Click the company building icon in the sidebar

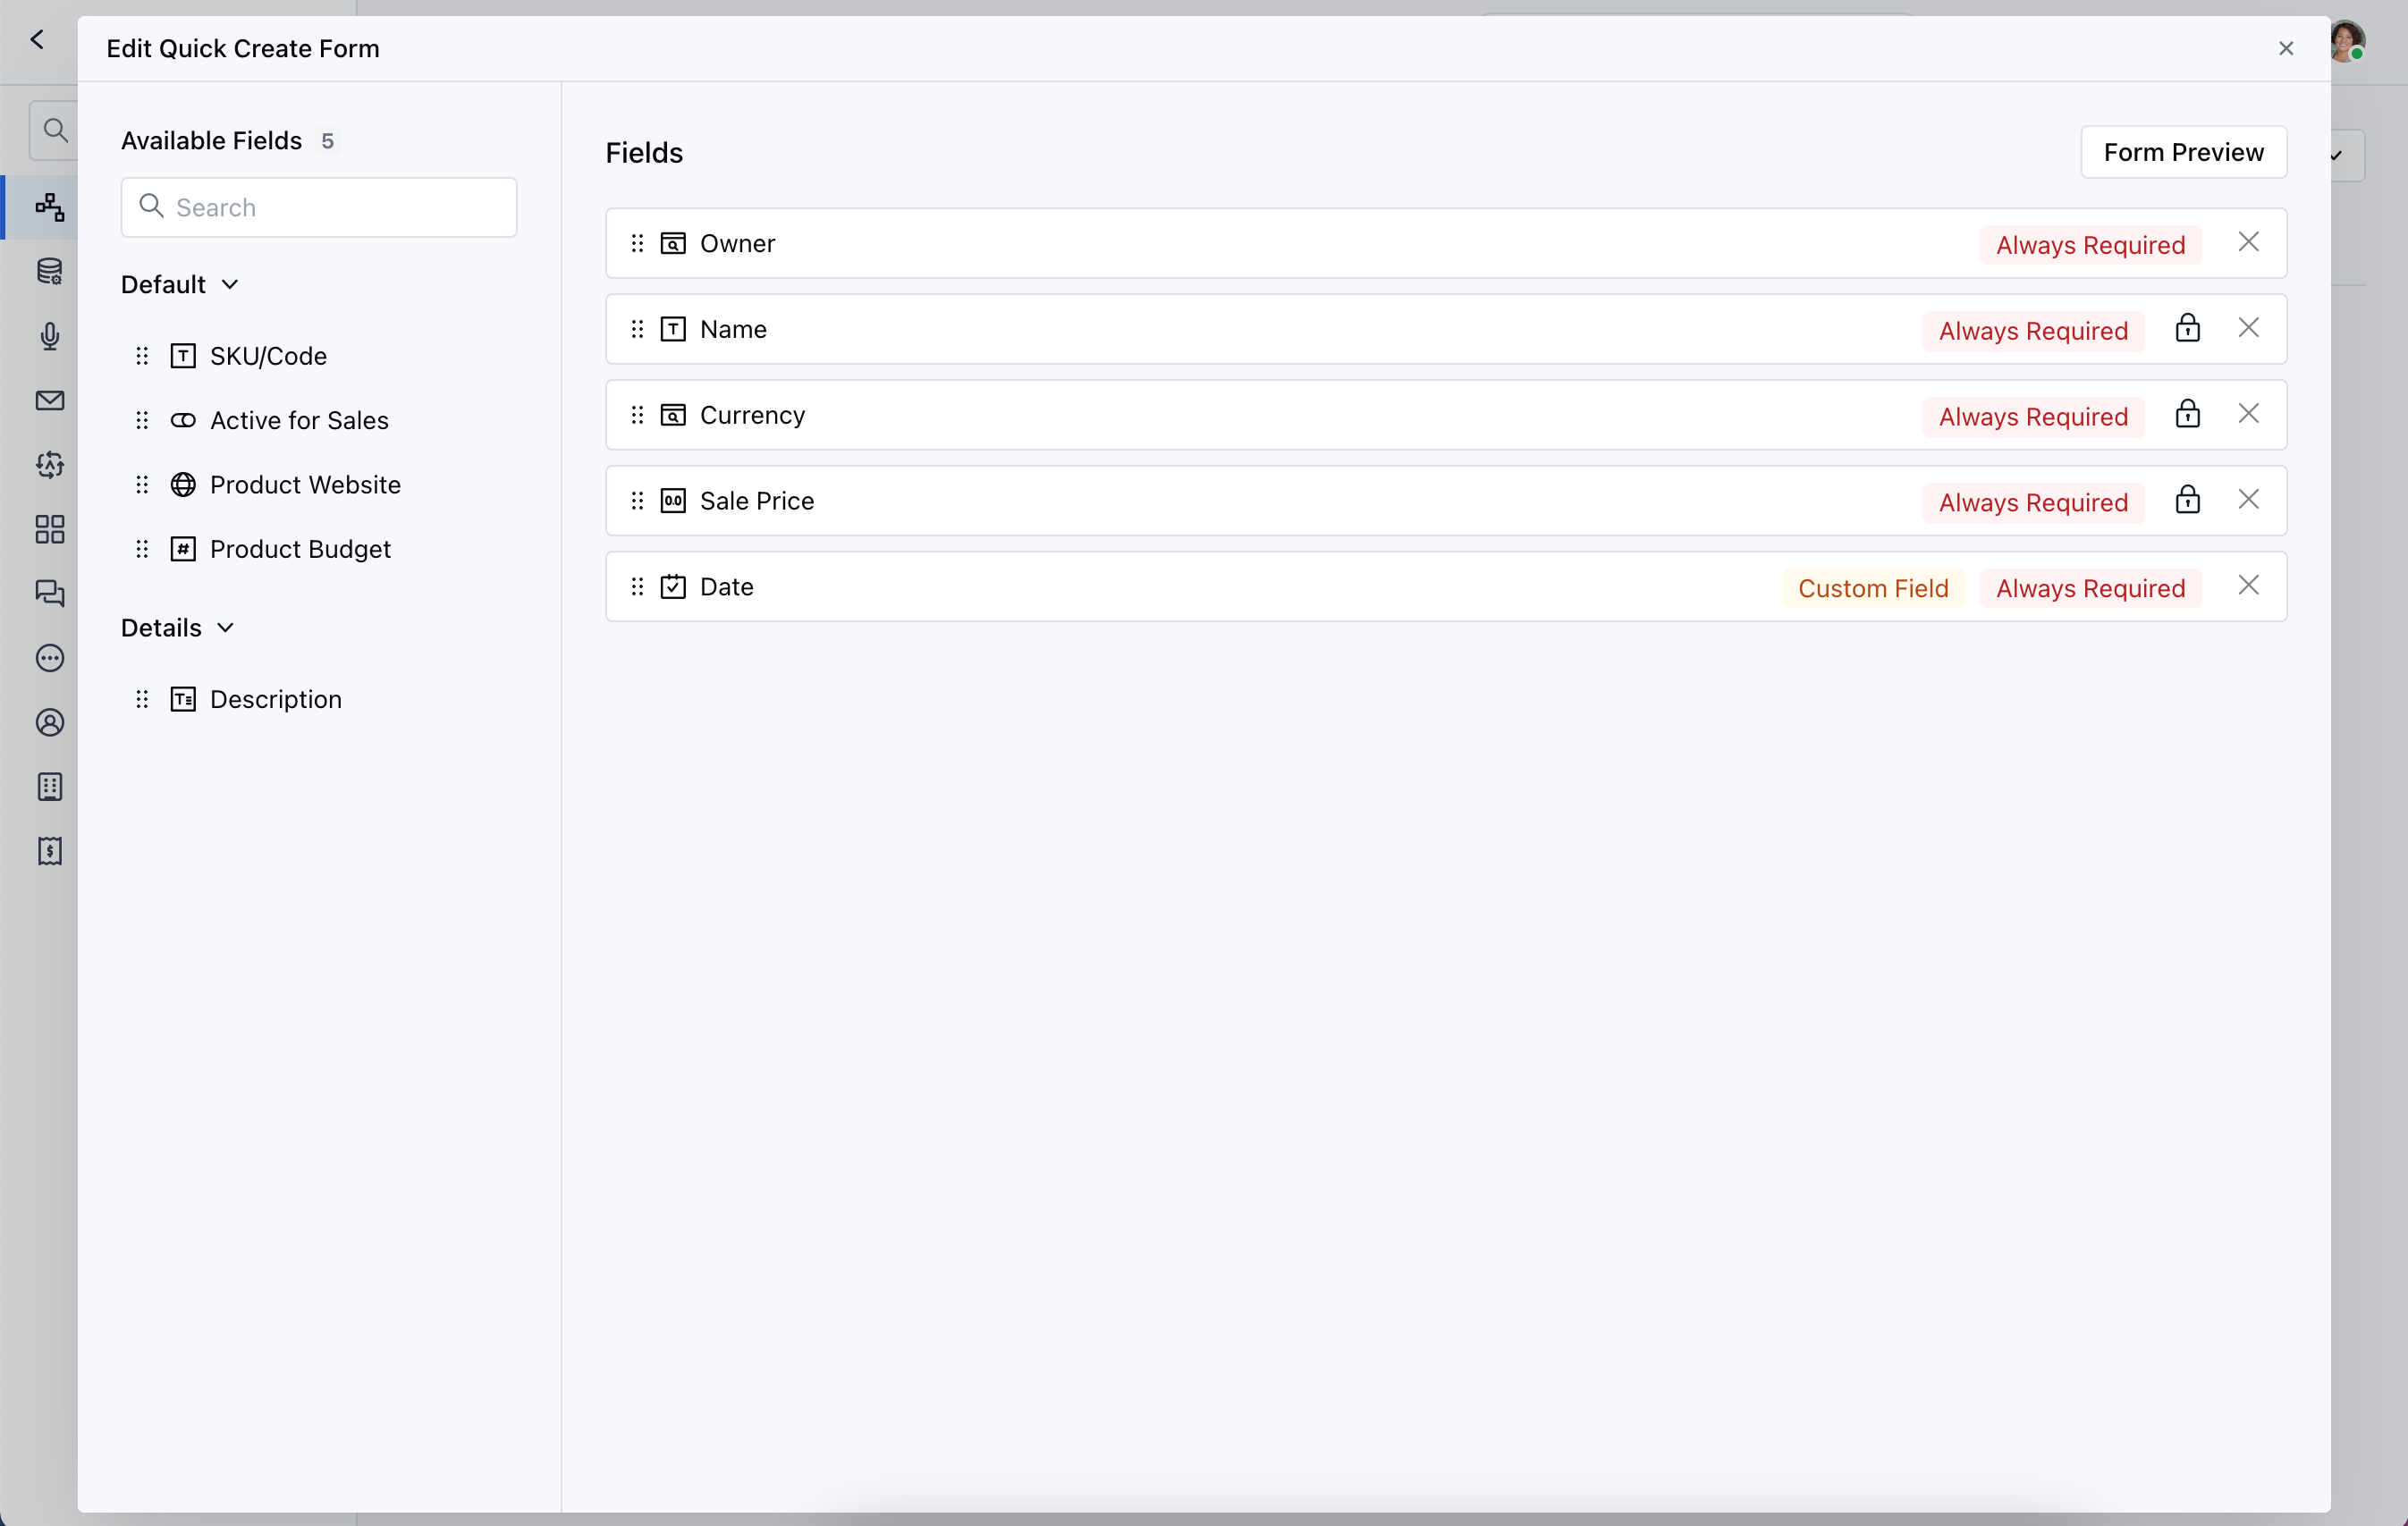point(50,787)
